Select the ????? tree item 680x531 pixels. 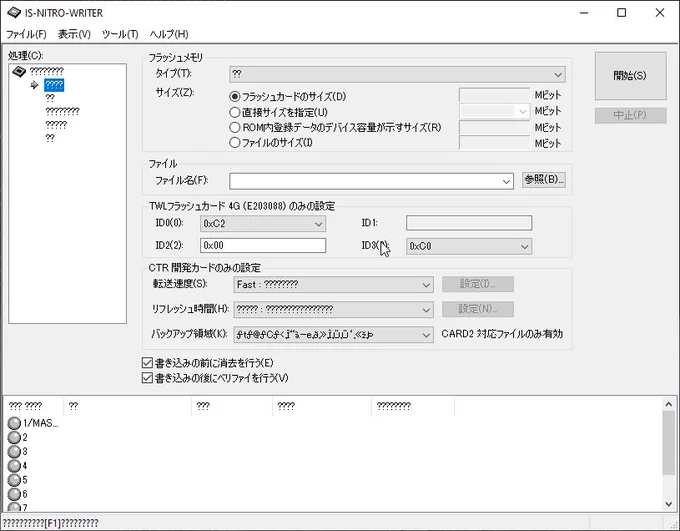(x=56, y=125)
